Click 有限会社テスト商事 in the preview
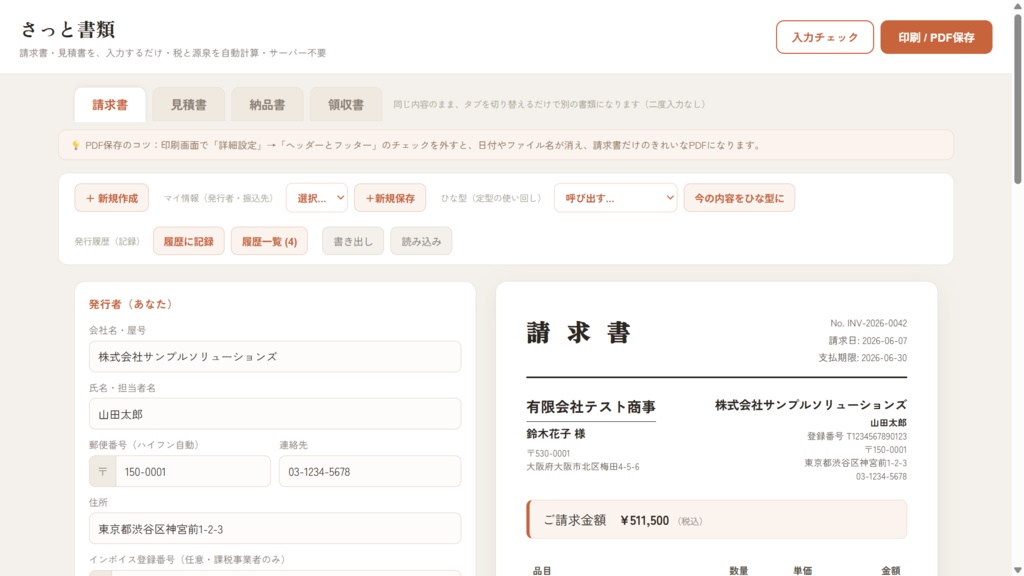This screenshot has height=576, width=1024. [x=591, y=407]
